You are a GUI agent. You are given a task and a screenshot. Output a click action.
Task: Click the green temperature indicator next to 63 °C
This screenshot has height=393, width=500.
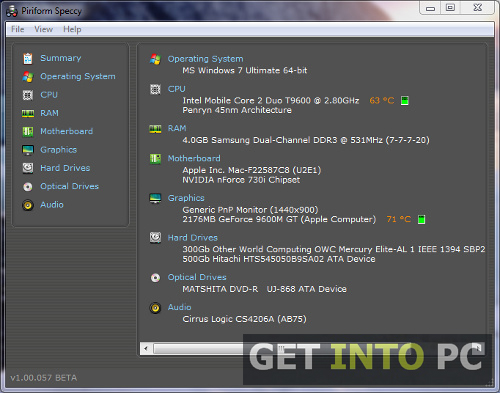click(405, 100)
